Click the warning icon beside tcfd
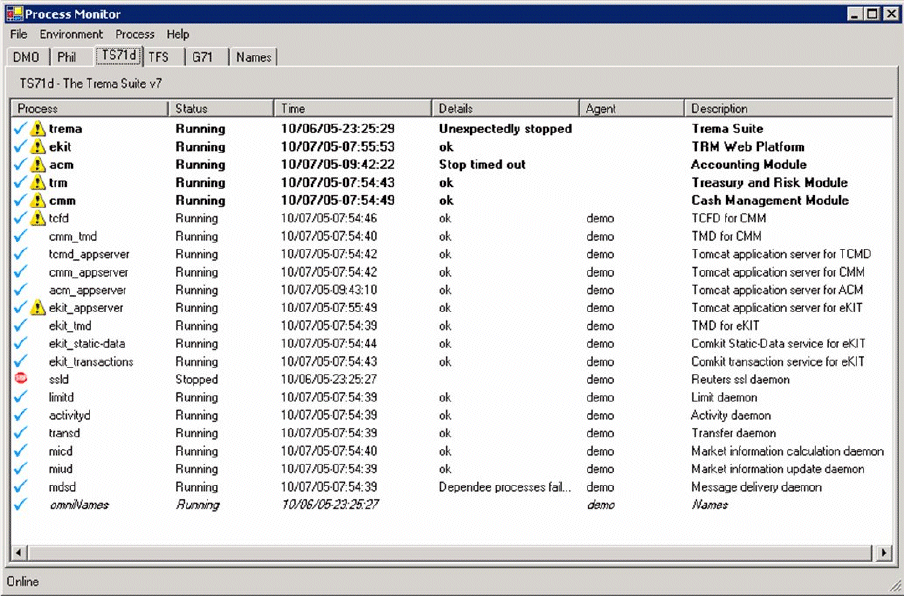Viewport: 904px width, 596px height. tap(38, 218)
